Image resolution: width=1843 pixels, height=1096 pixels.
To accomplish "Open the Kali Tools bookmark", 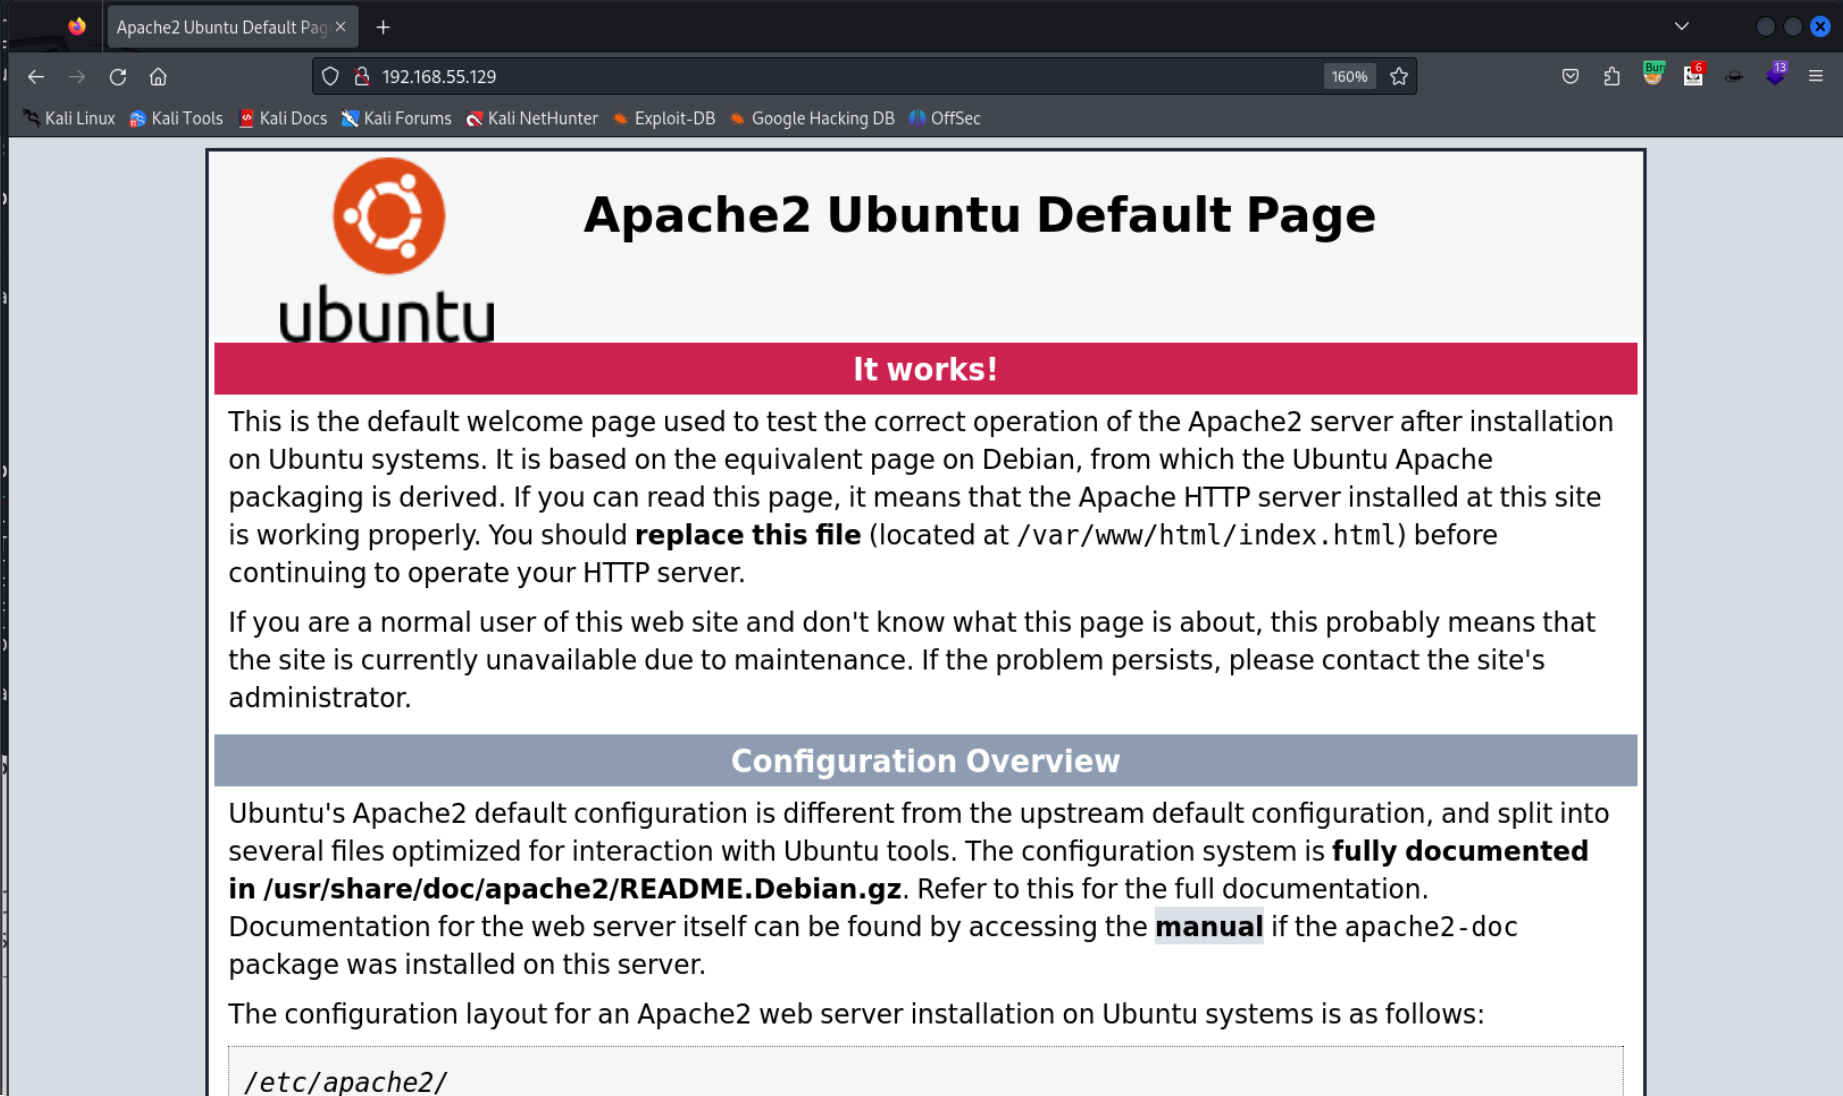I will tap(176, 118).
